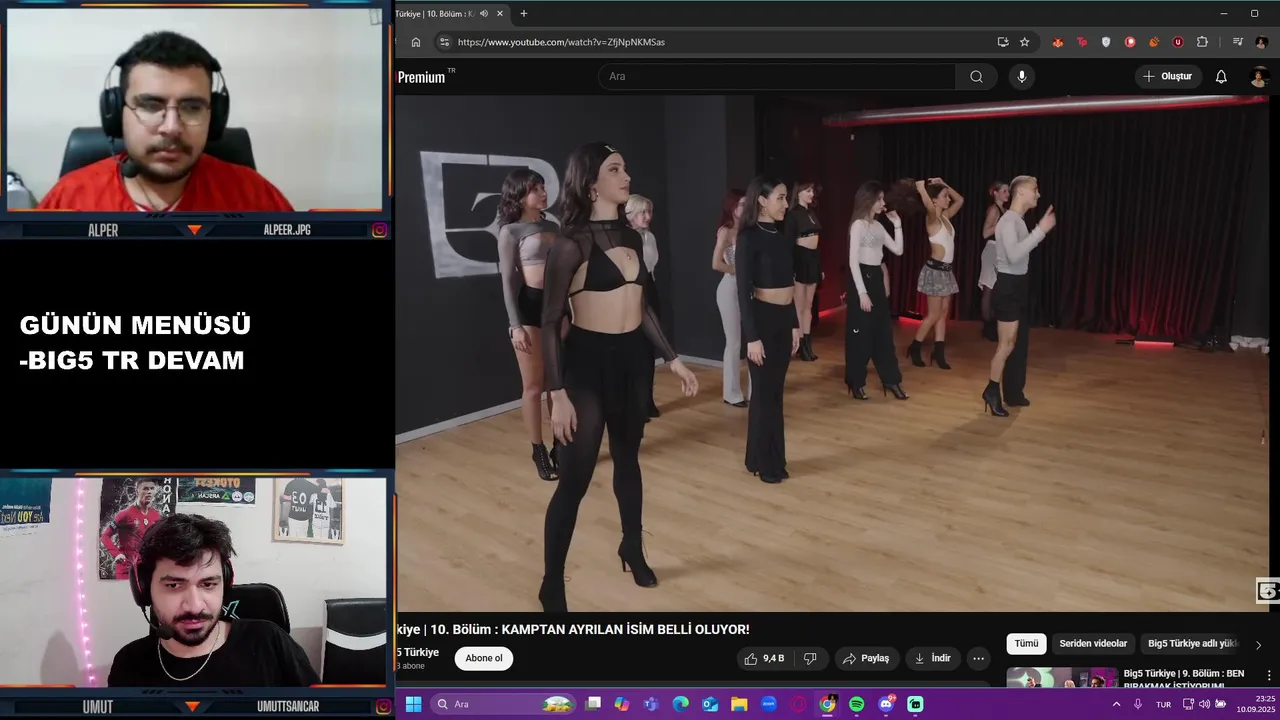Viewport: 1280px width, 720px height.
Task: Open the clock showing 23:25
Action: coord(1258,704)
